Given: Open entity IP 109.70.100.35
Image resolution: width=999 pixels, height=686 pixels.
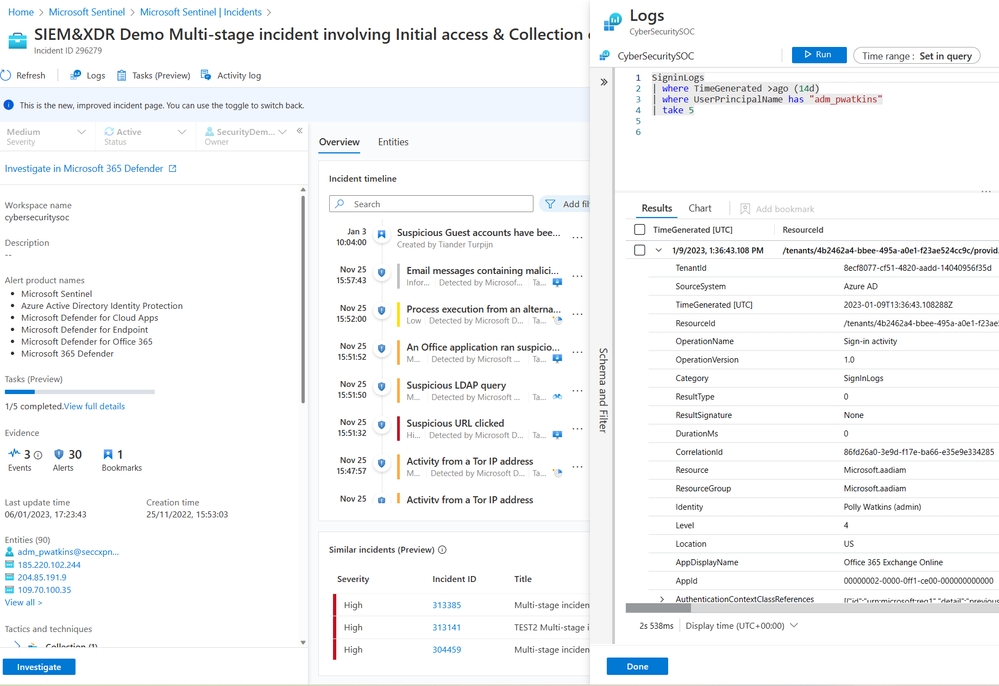Looking at the screenshot, I should coord(45,590).
